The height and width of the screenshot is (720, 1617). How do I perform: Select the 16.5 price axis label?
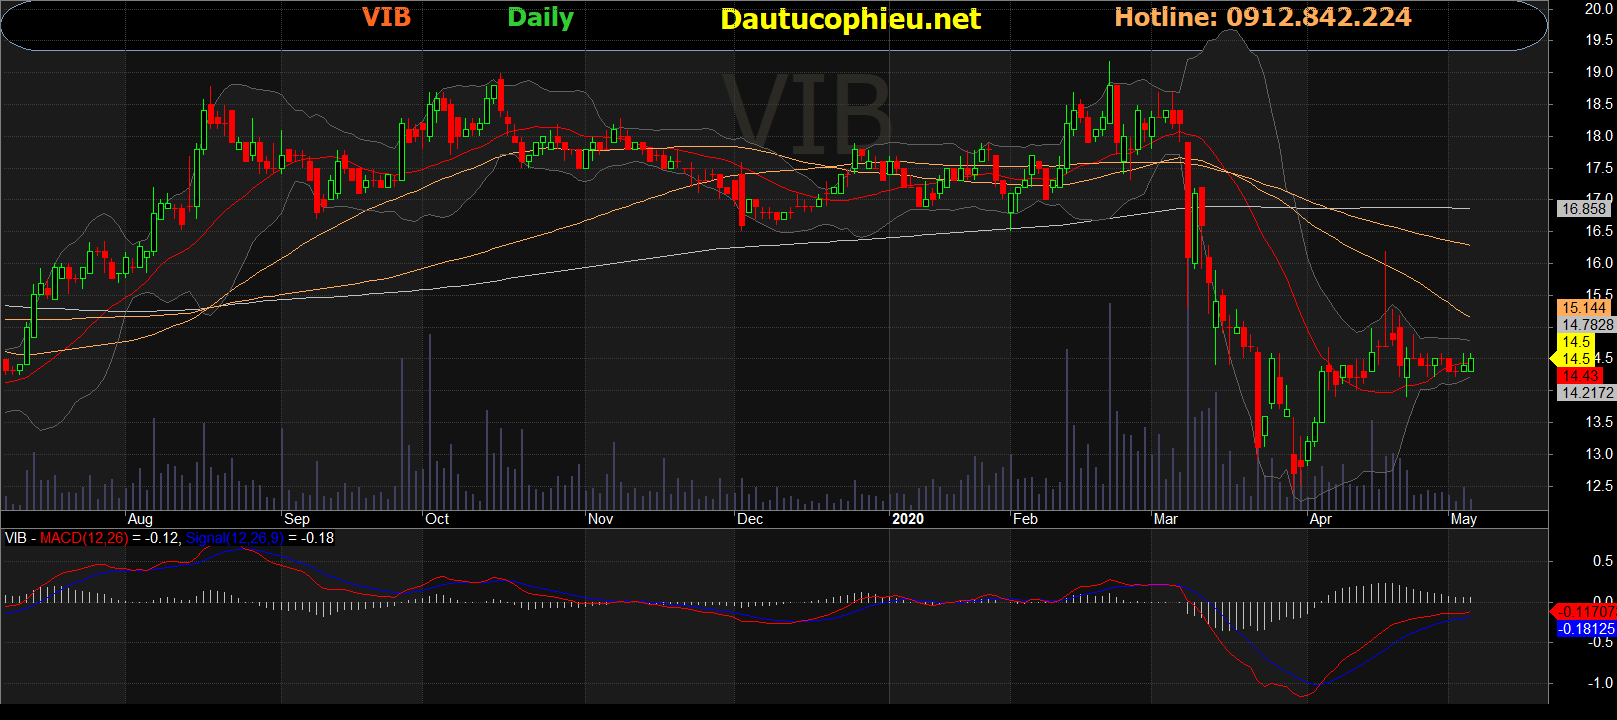(x=1598, y=231)
